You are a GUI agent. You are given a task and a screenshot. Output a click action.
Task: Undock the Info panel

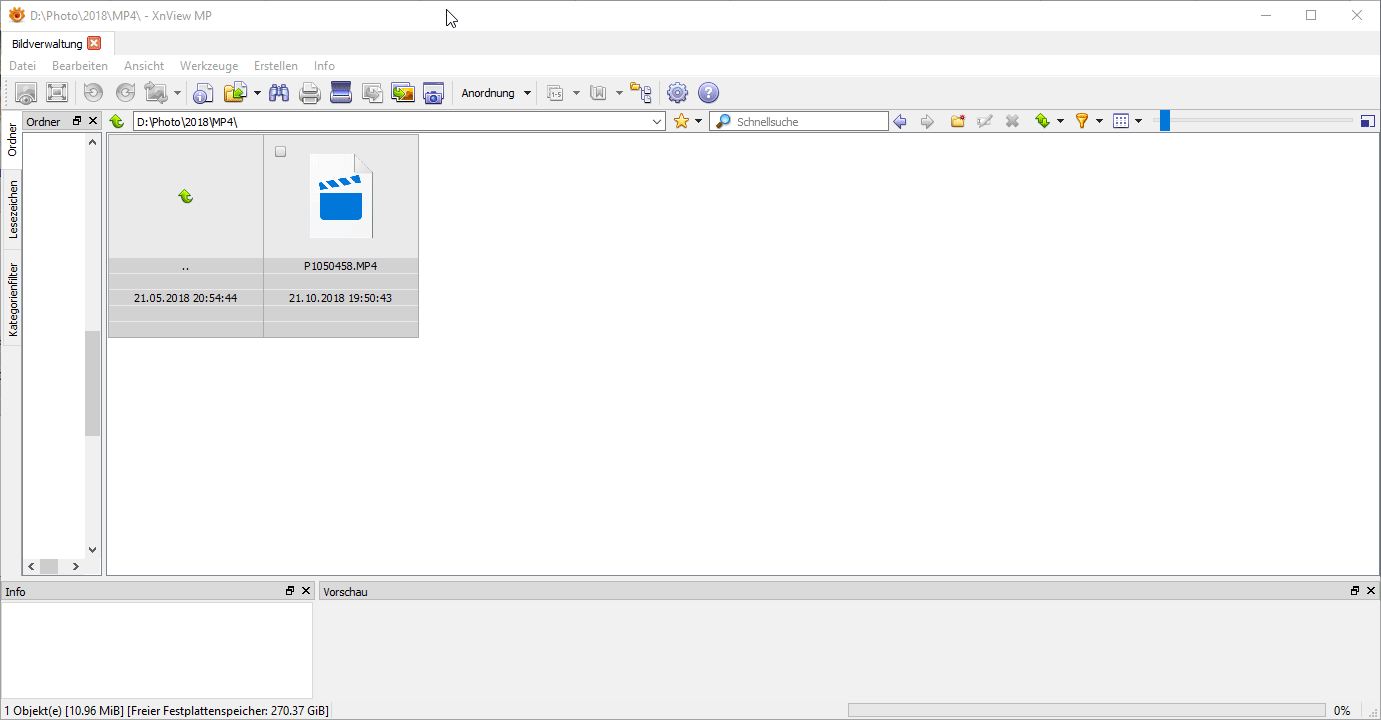[290, 591]
